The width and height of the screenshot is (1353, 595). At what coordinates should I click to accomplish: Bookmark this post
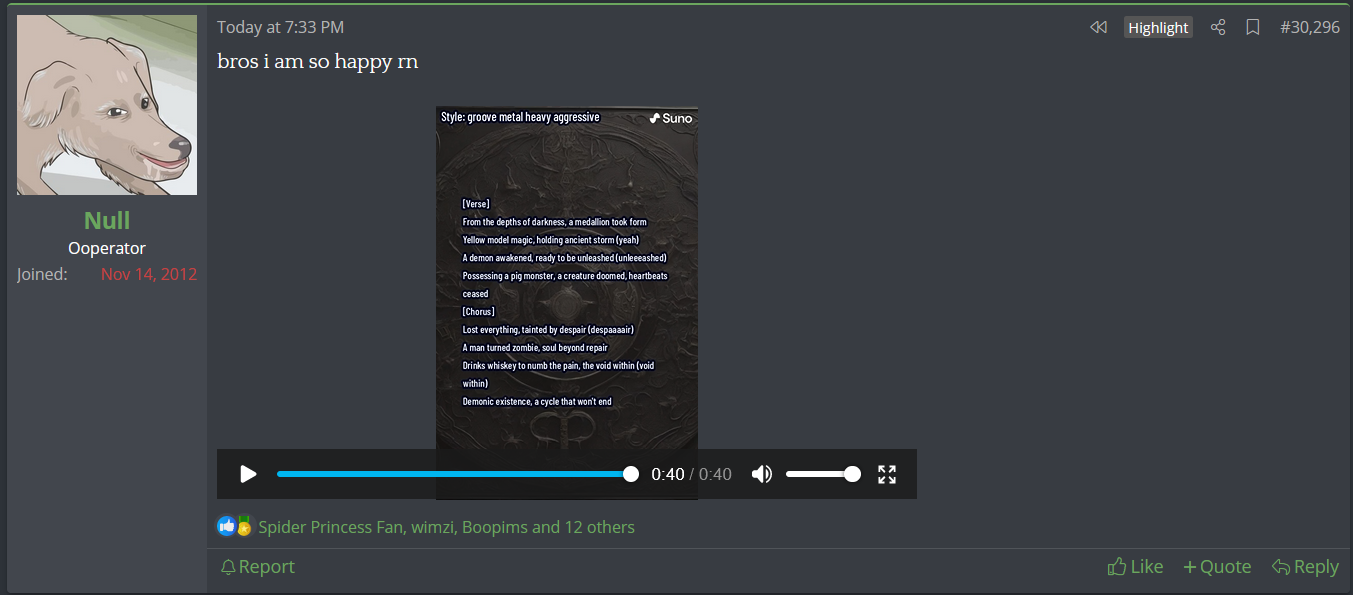point(1252,28)
